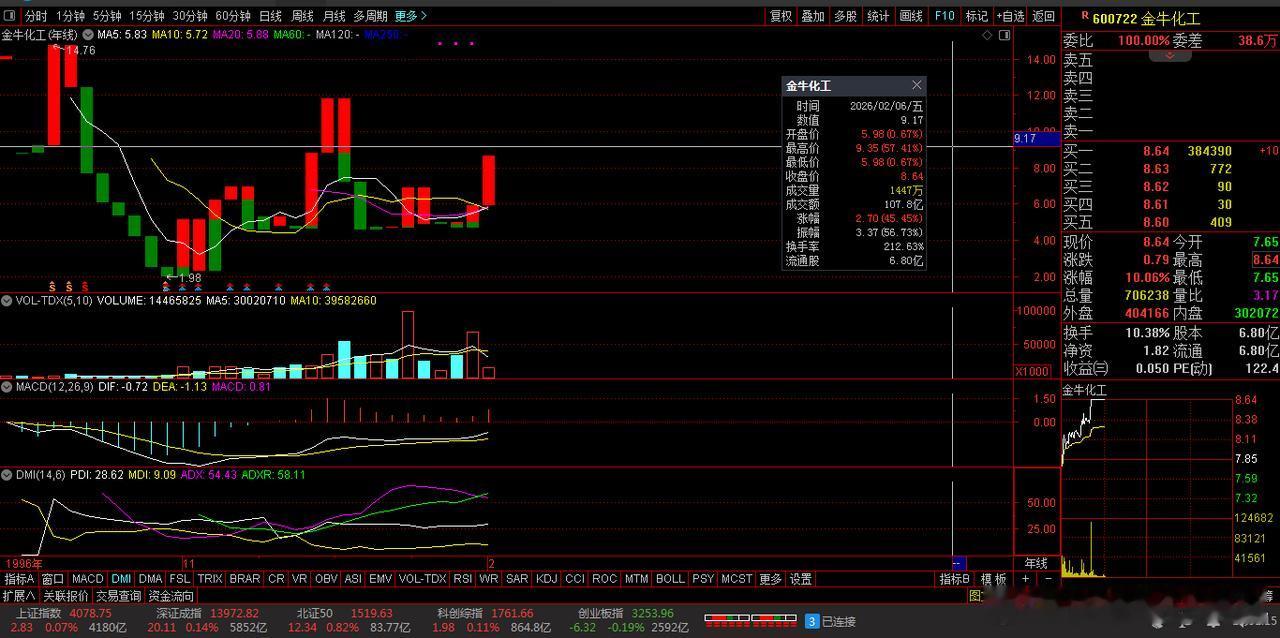Open indicator 设置 settings
This screenshot has height=638, width=1280.
pos(801,579)
